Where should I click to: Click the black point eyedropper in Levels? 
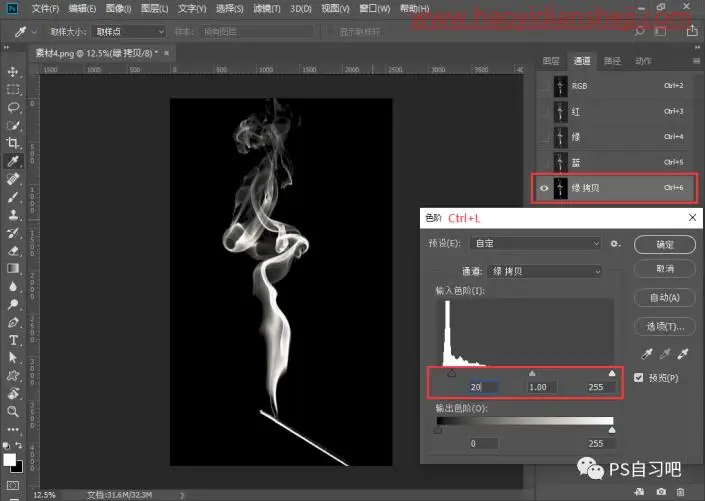point(647,354)
